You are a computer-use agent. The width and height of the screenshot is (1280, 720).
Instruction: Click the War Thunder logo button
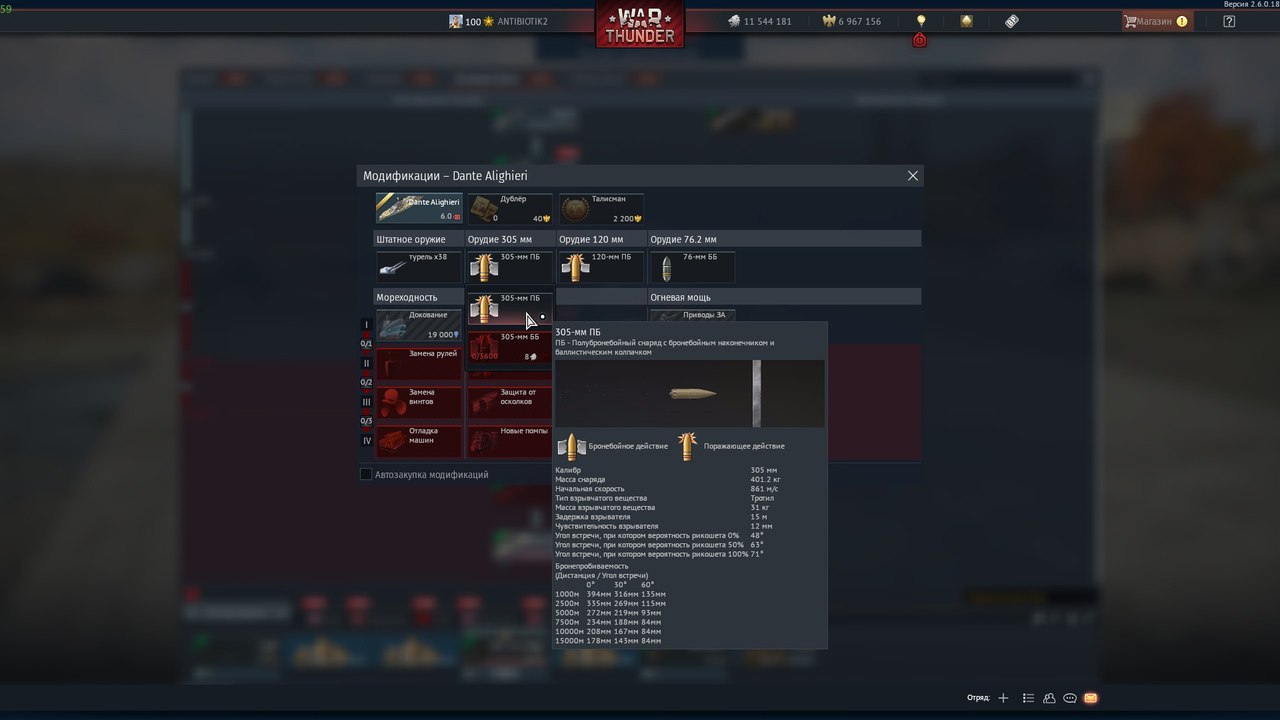point(640,24)
